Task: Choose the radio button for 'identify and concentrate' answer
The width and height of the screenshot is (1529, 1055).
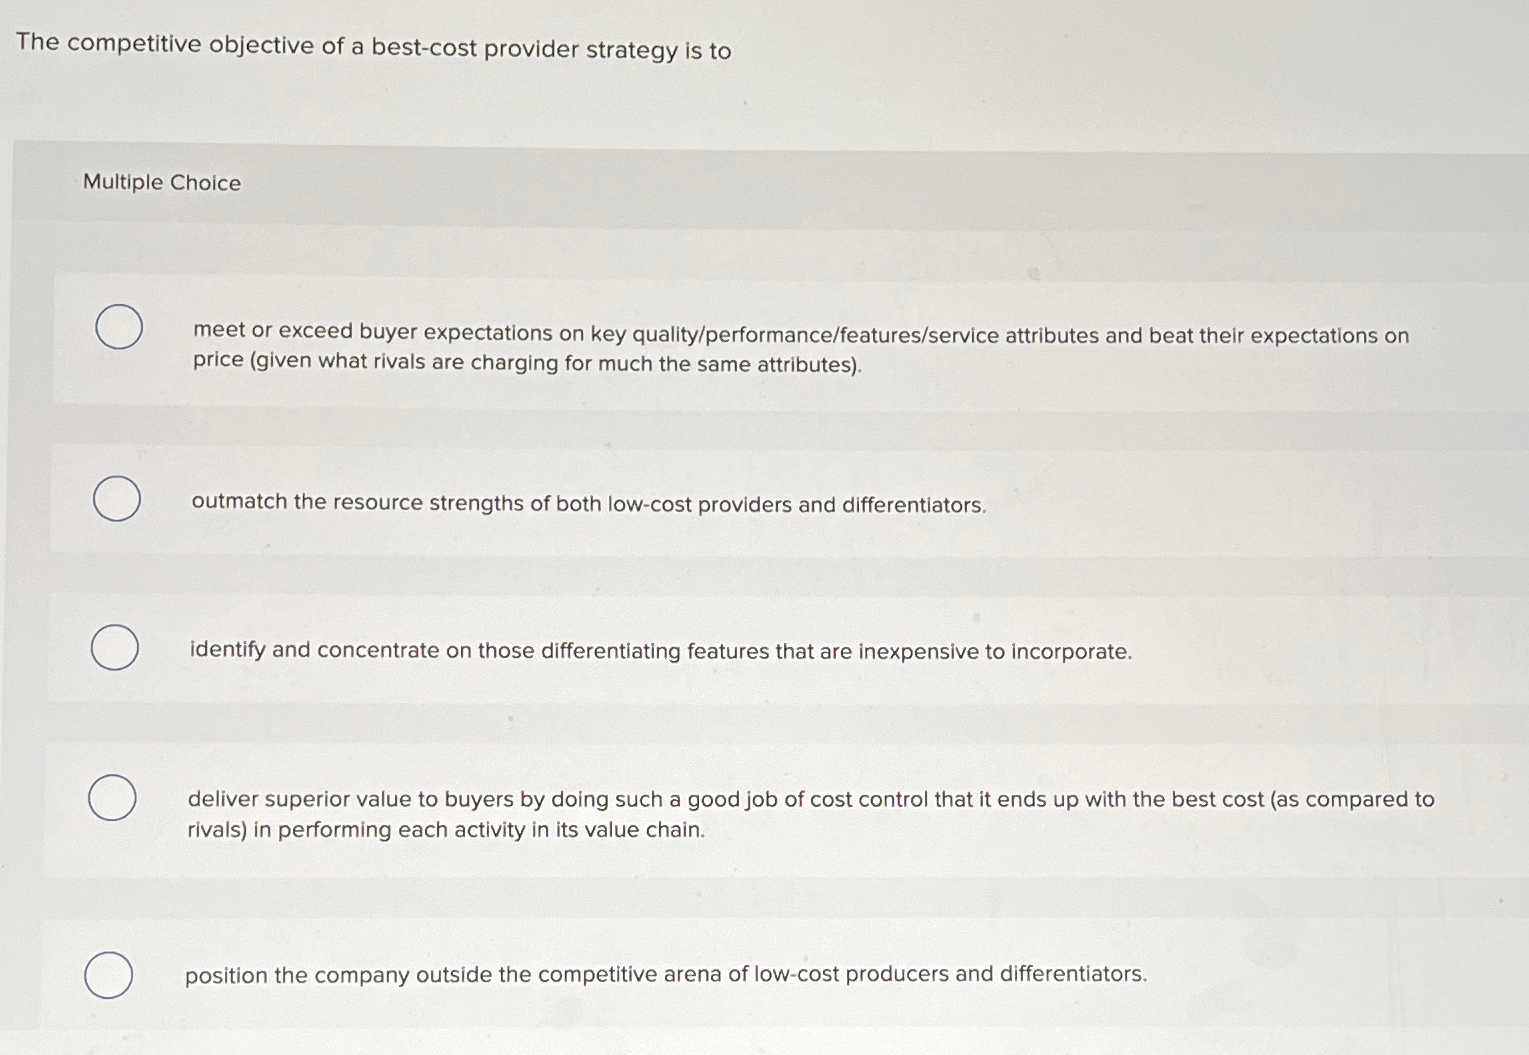Action: coord(117,647)
